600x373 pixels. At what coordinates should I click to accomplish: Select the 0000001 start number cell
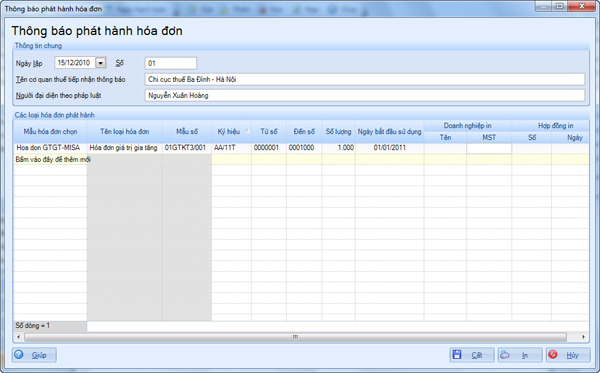(269, 148)
